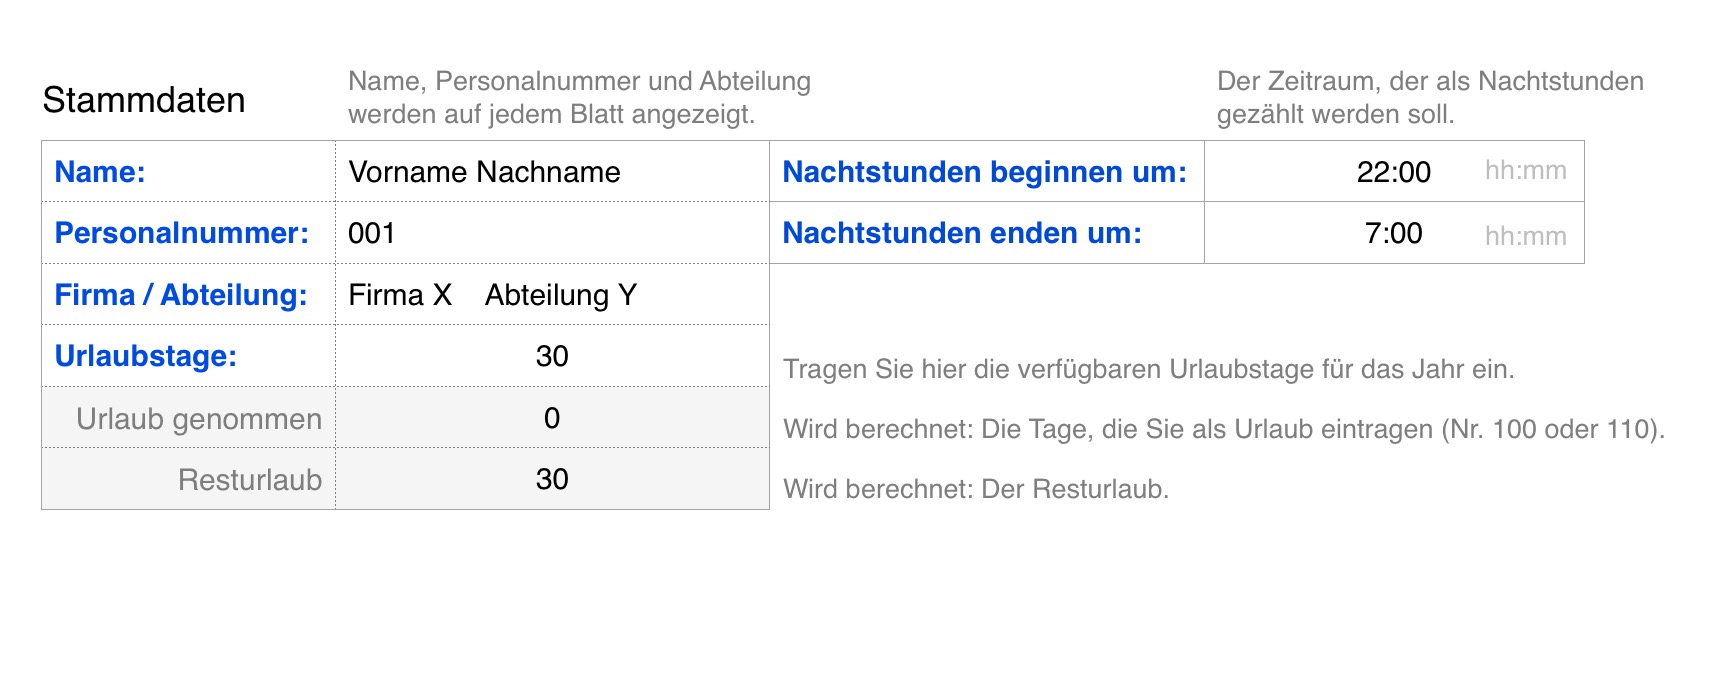Click the Vorname Nachname name field
This screenshot has height=688, width=1720.
point(551,172)
